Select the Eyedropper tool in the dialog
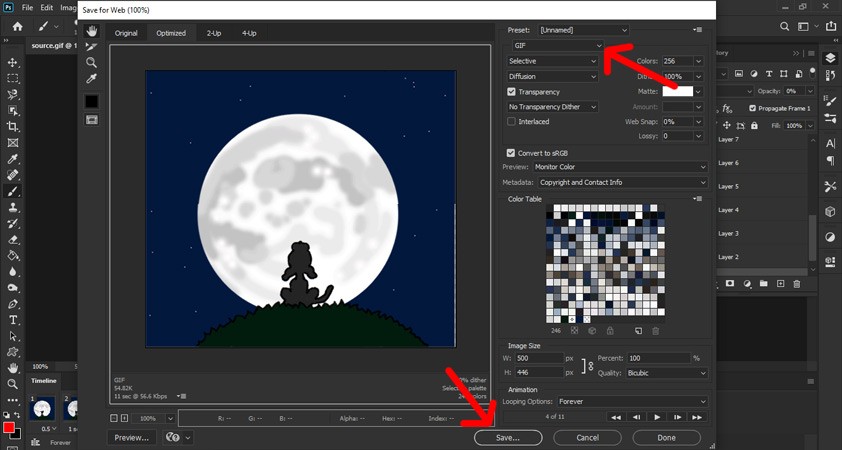842x450 pixels. [92, 78]
